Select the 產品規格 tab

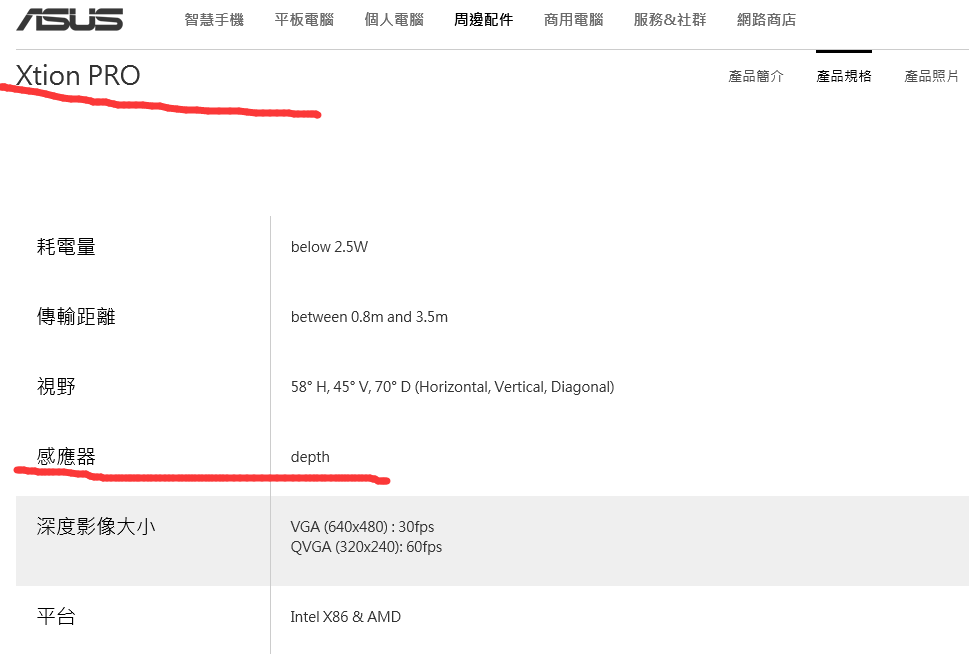tap(844, 76)
